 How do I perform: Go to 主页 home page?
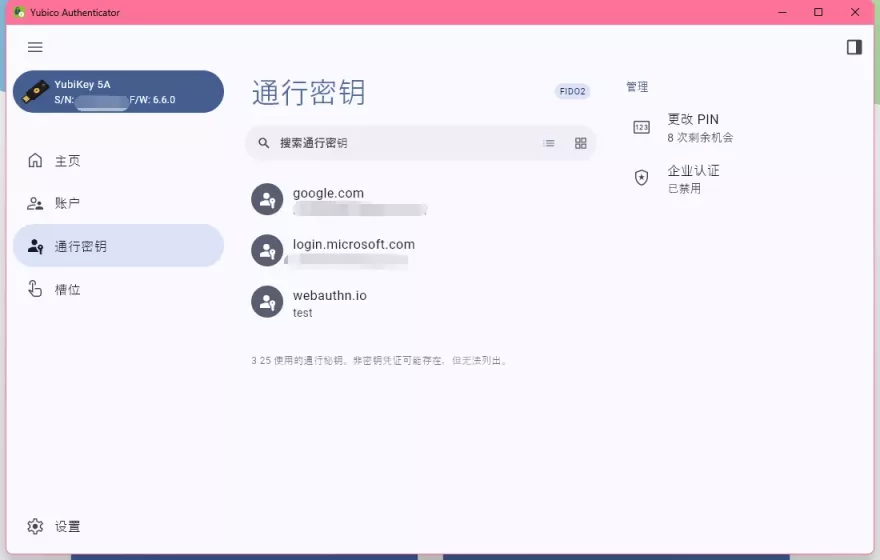[68, 161]
